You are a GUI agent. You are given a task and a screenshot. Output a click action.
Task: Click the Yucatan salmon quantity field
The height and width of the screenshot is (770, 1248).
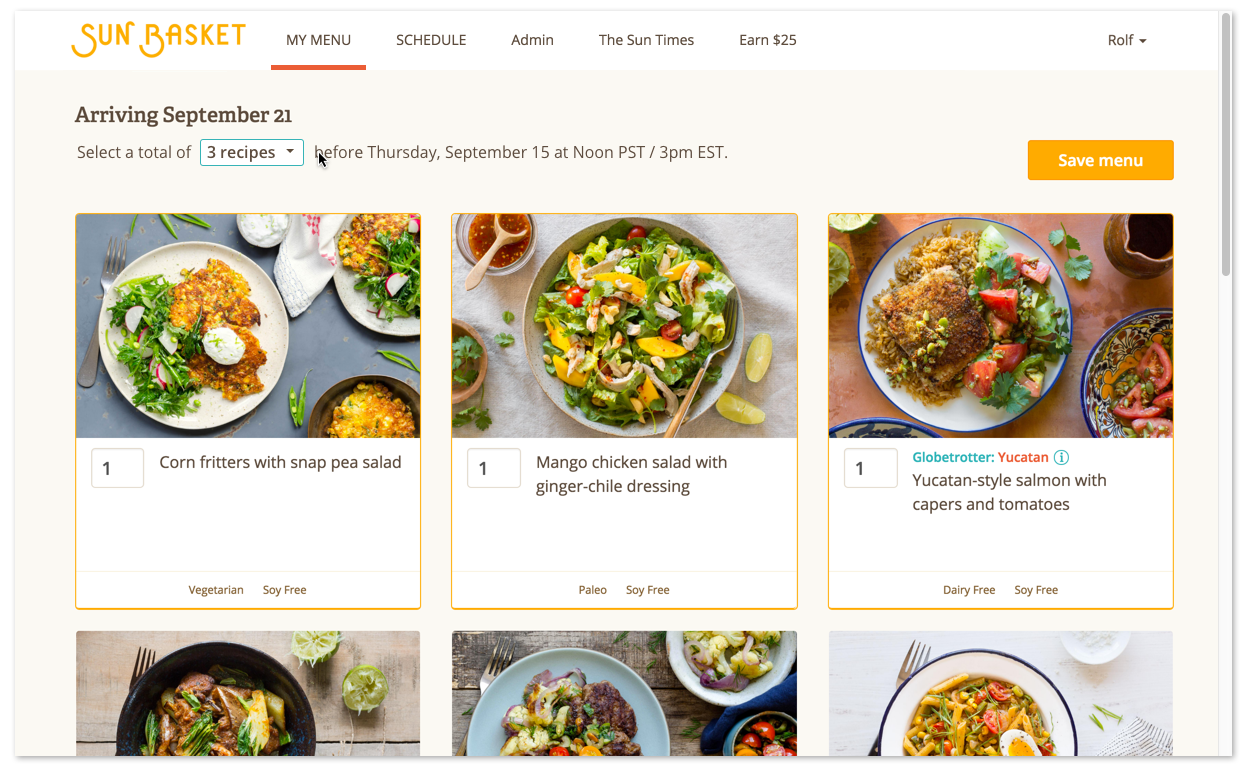pyautogui.click(x=870, y=468)
